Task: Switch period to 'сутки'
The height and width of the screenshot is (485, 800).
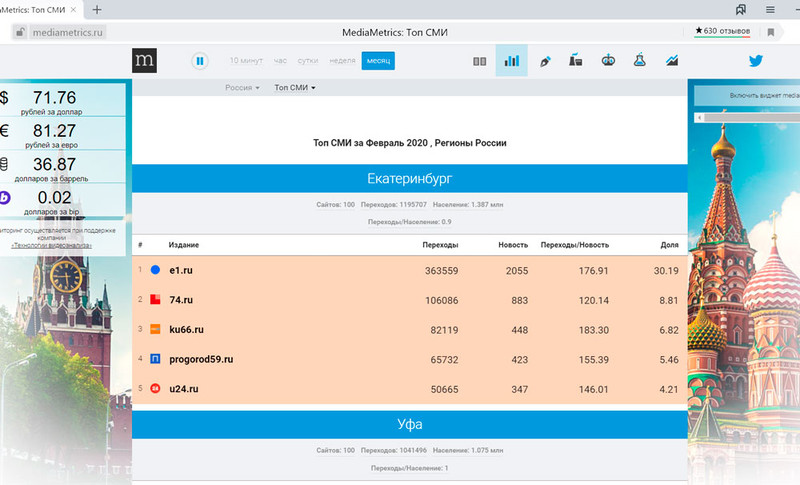Action: tap(310, 61)
